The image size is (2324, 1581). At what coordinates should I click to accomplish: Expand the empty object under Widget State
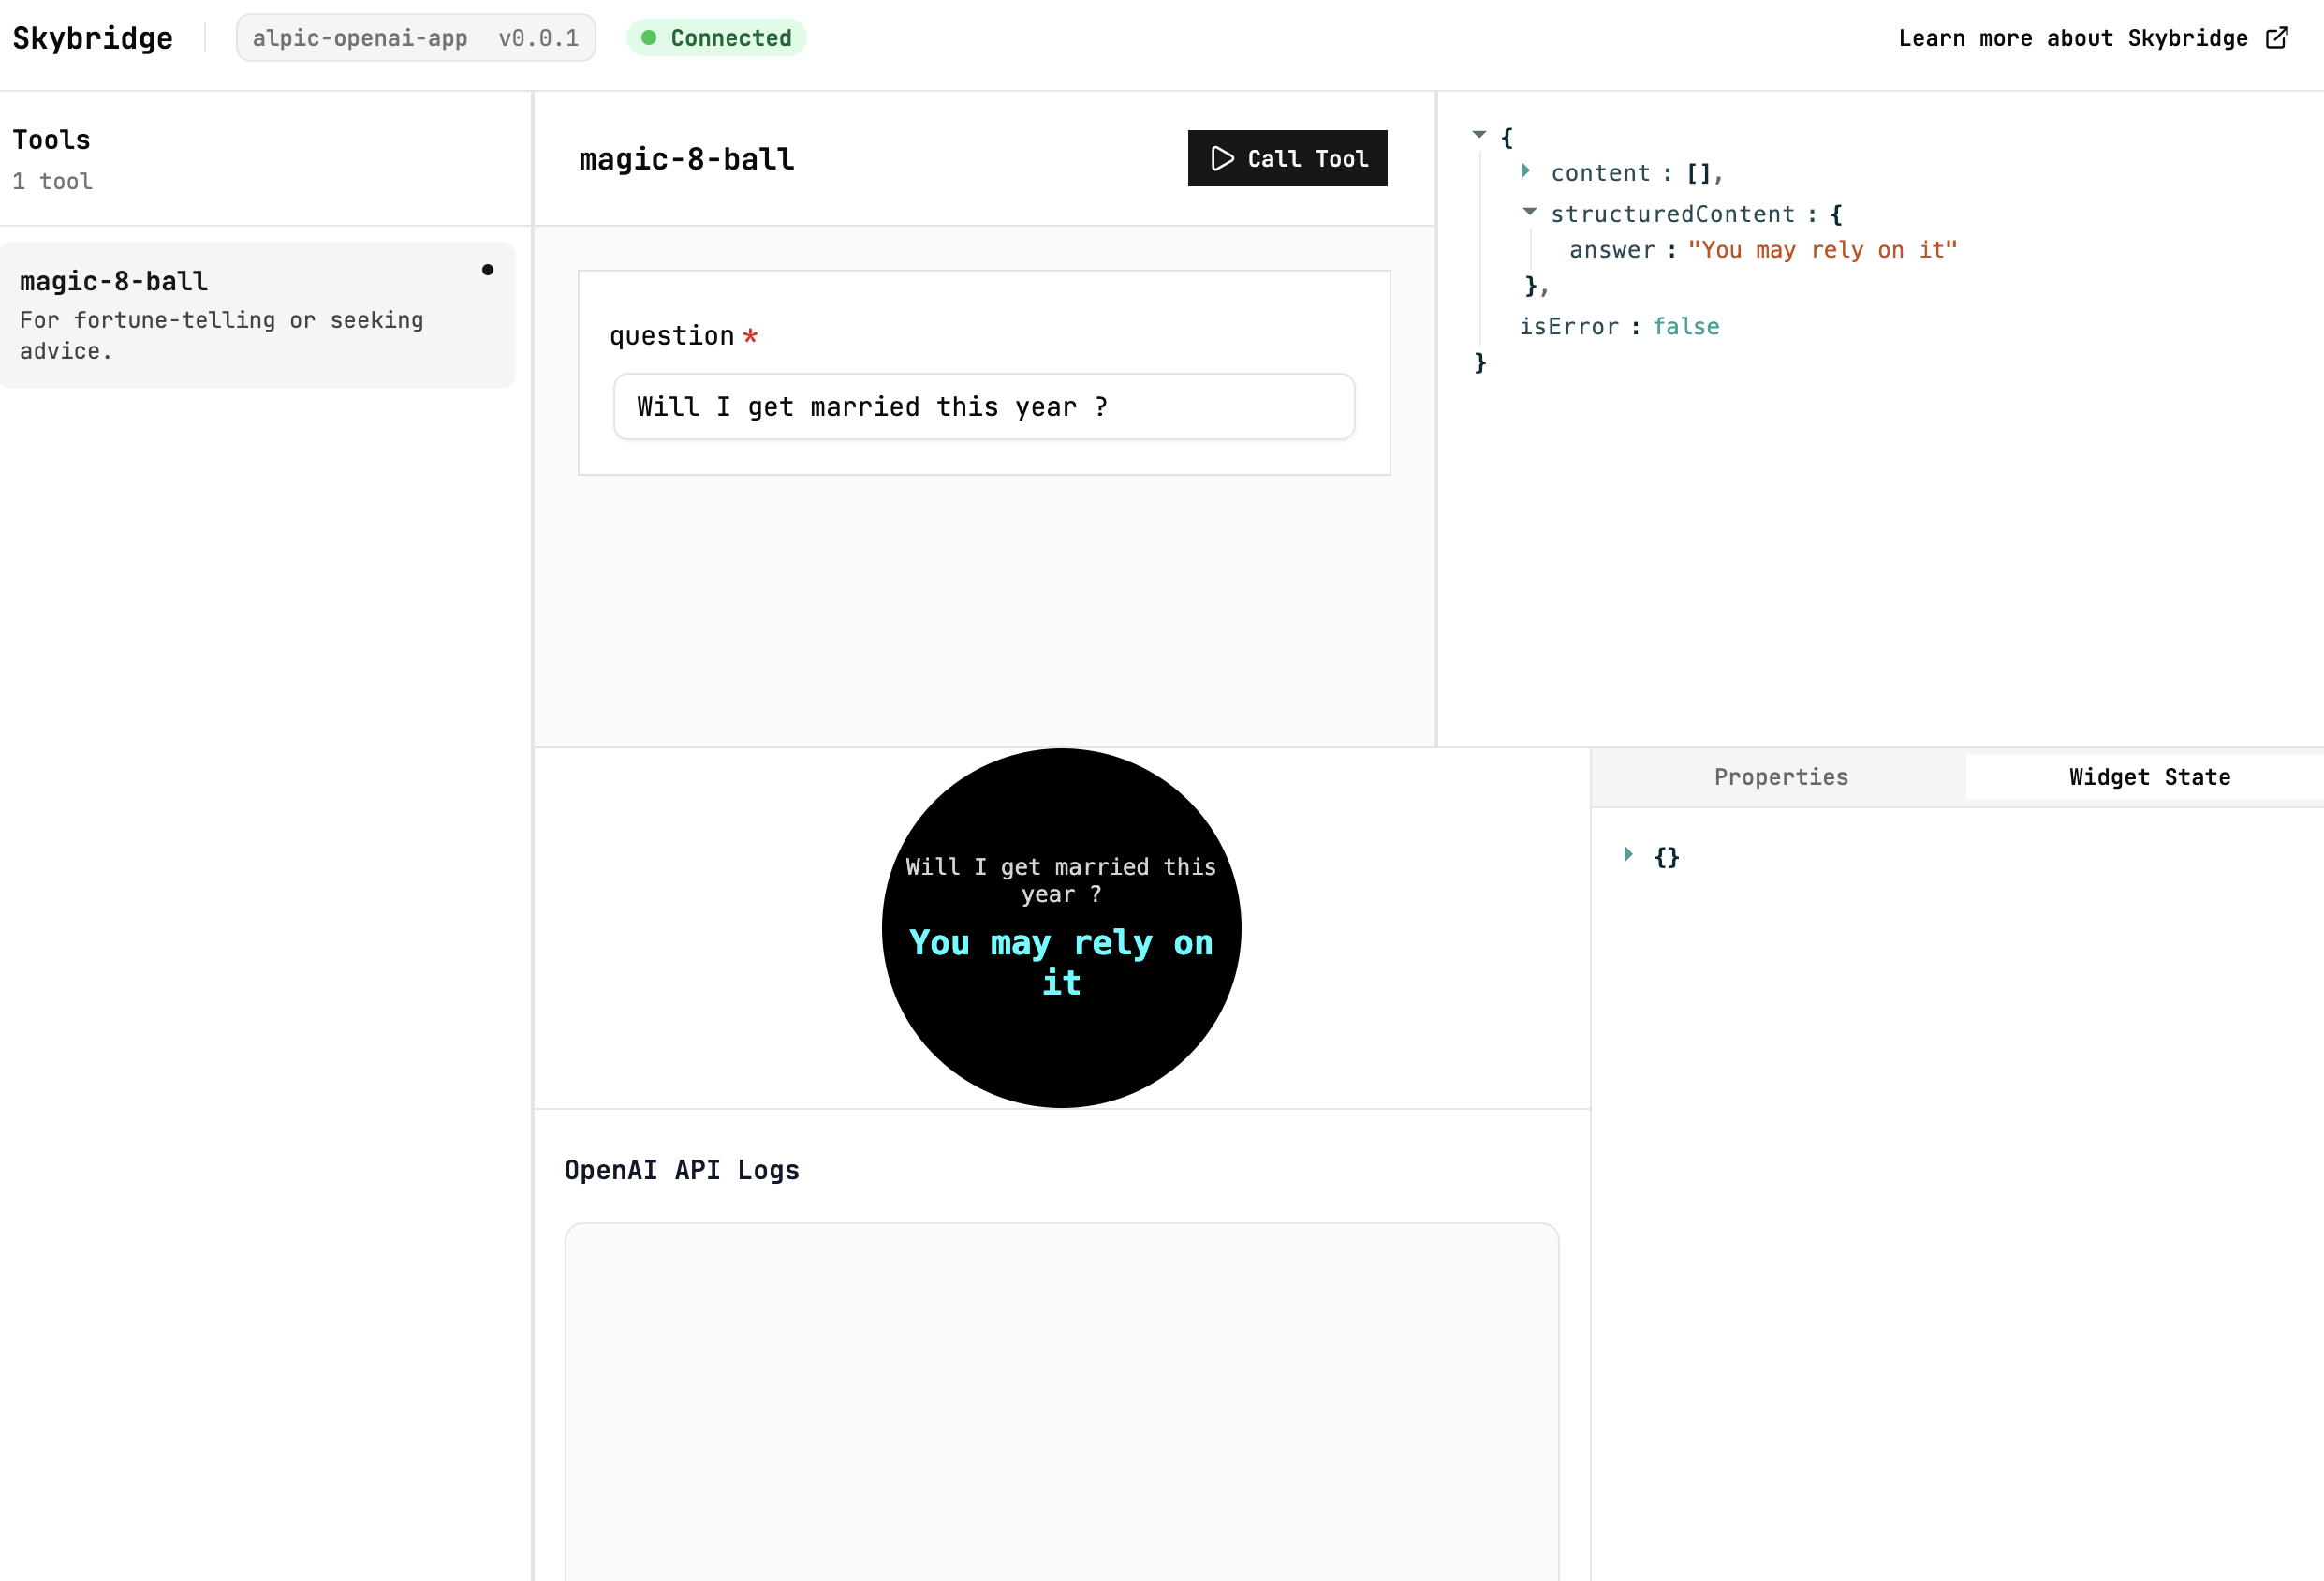pyautogui.click(x=1628, y=855)
